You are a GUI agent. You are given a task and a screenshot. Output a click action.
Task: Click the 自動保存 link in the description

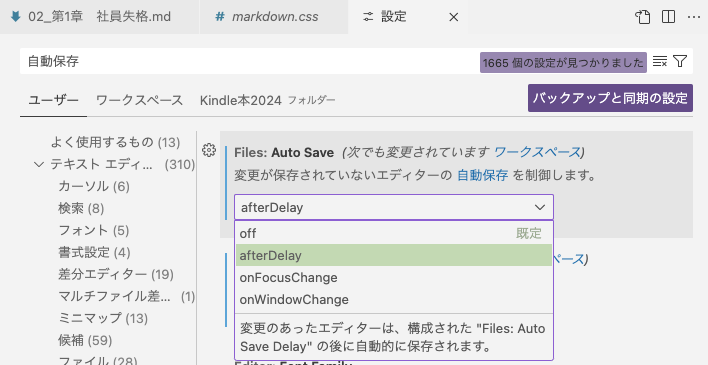[x=482, y=175]
